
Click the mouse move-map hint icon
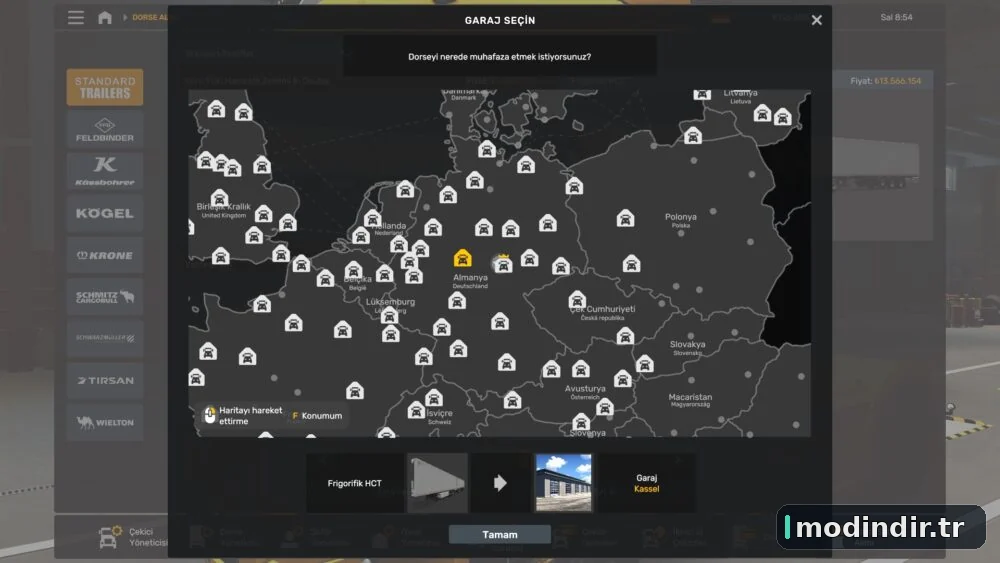(210, 415)
